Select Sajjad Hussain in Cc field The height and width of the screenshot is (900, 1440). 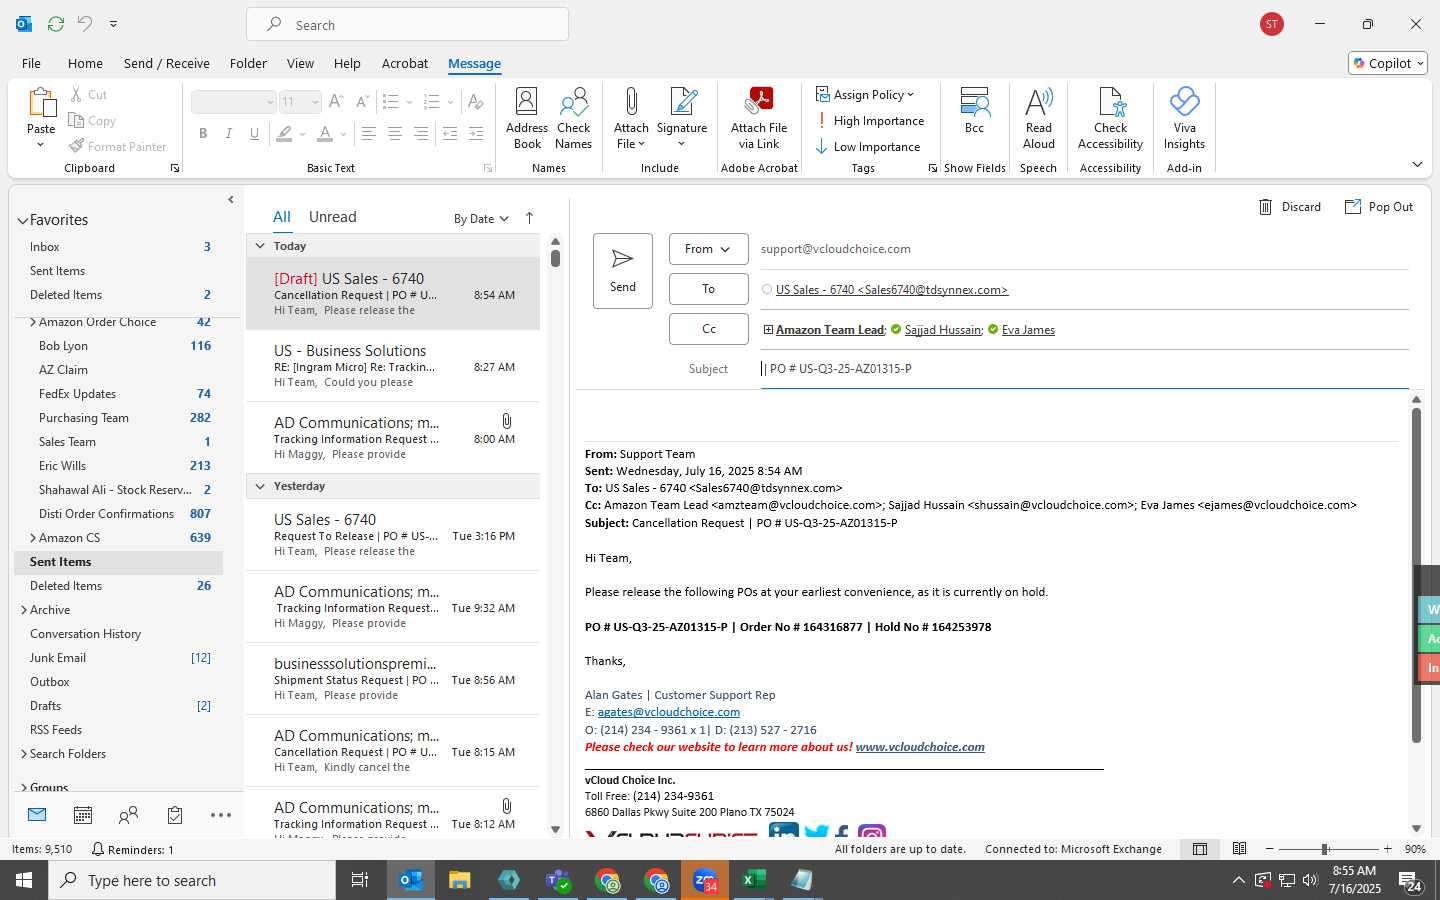(943, 330)
